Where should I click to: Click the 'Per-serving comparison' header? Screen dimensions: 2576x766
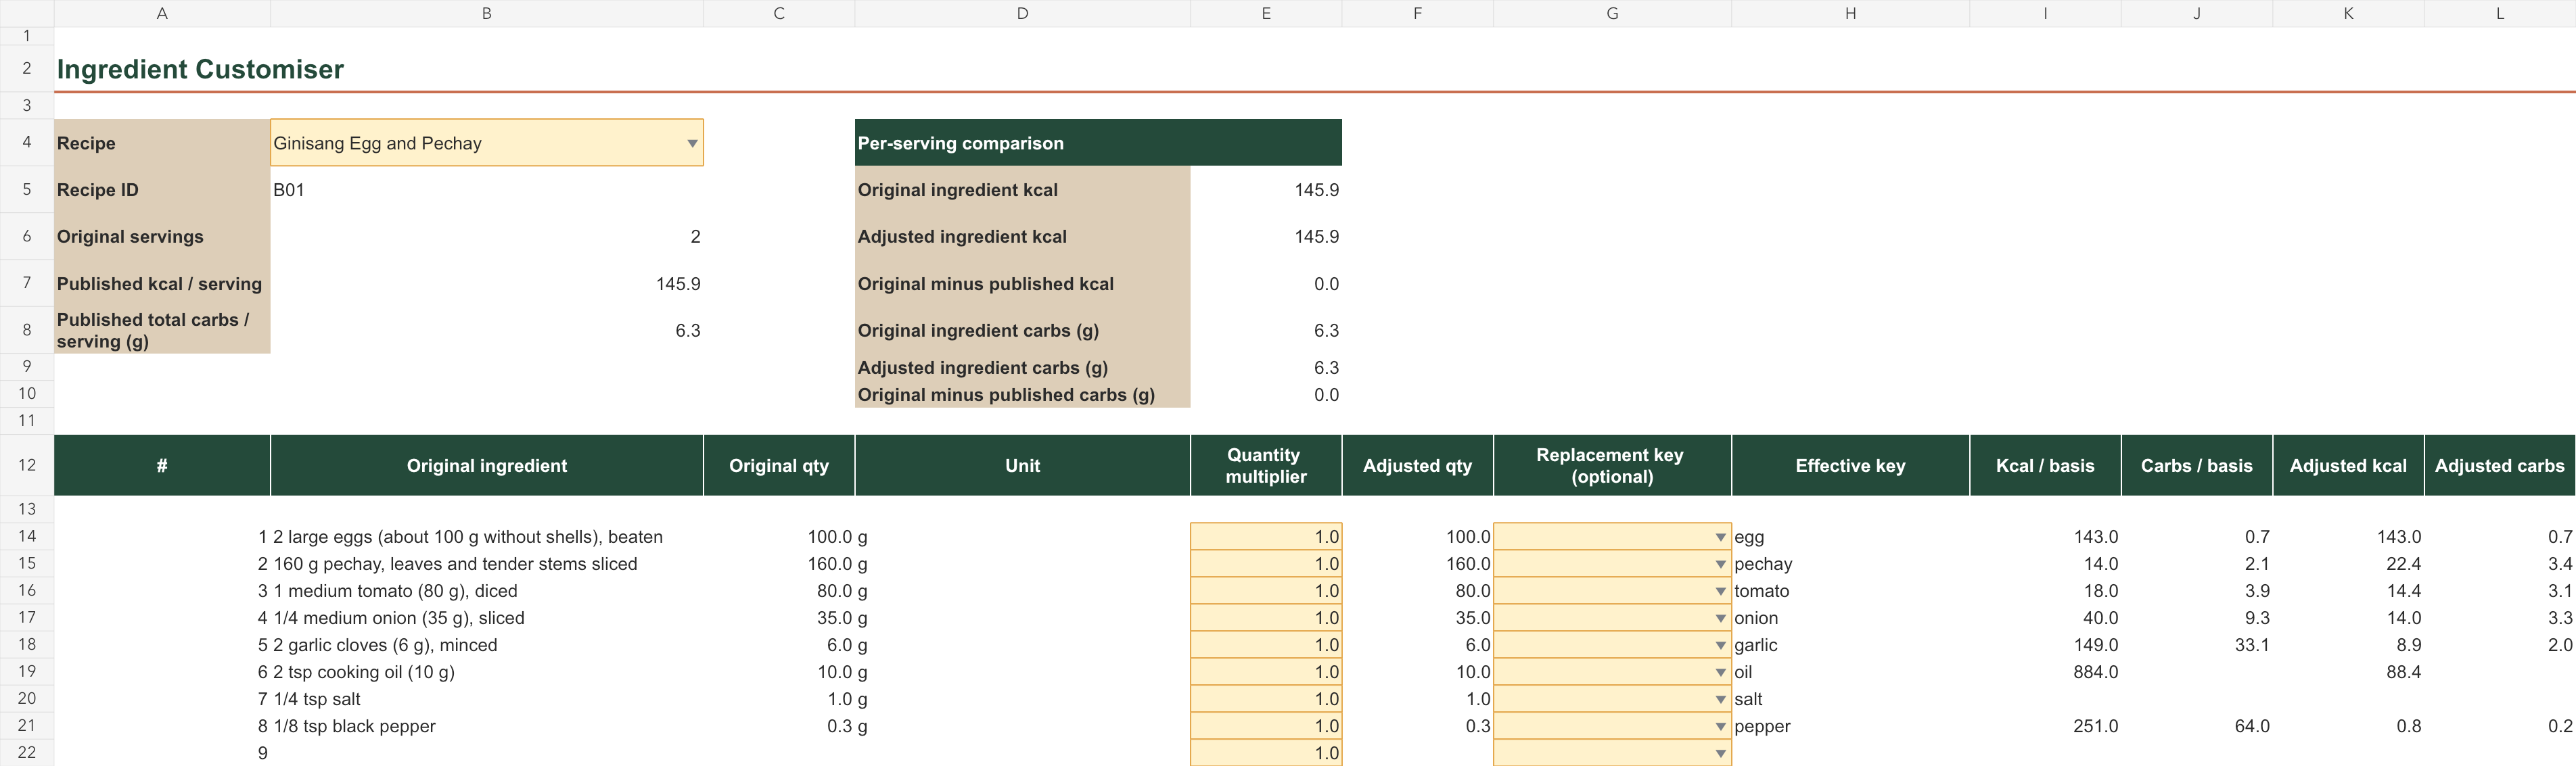[x=1098, y=143]
